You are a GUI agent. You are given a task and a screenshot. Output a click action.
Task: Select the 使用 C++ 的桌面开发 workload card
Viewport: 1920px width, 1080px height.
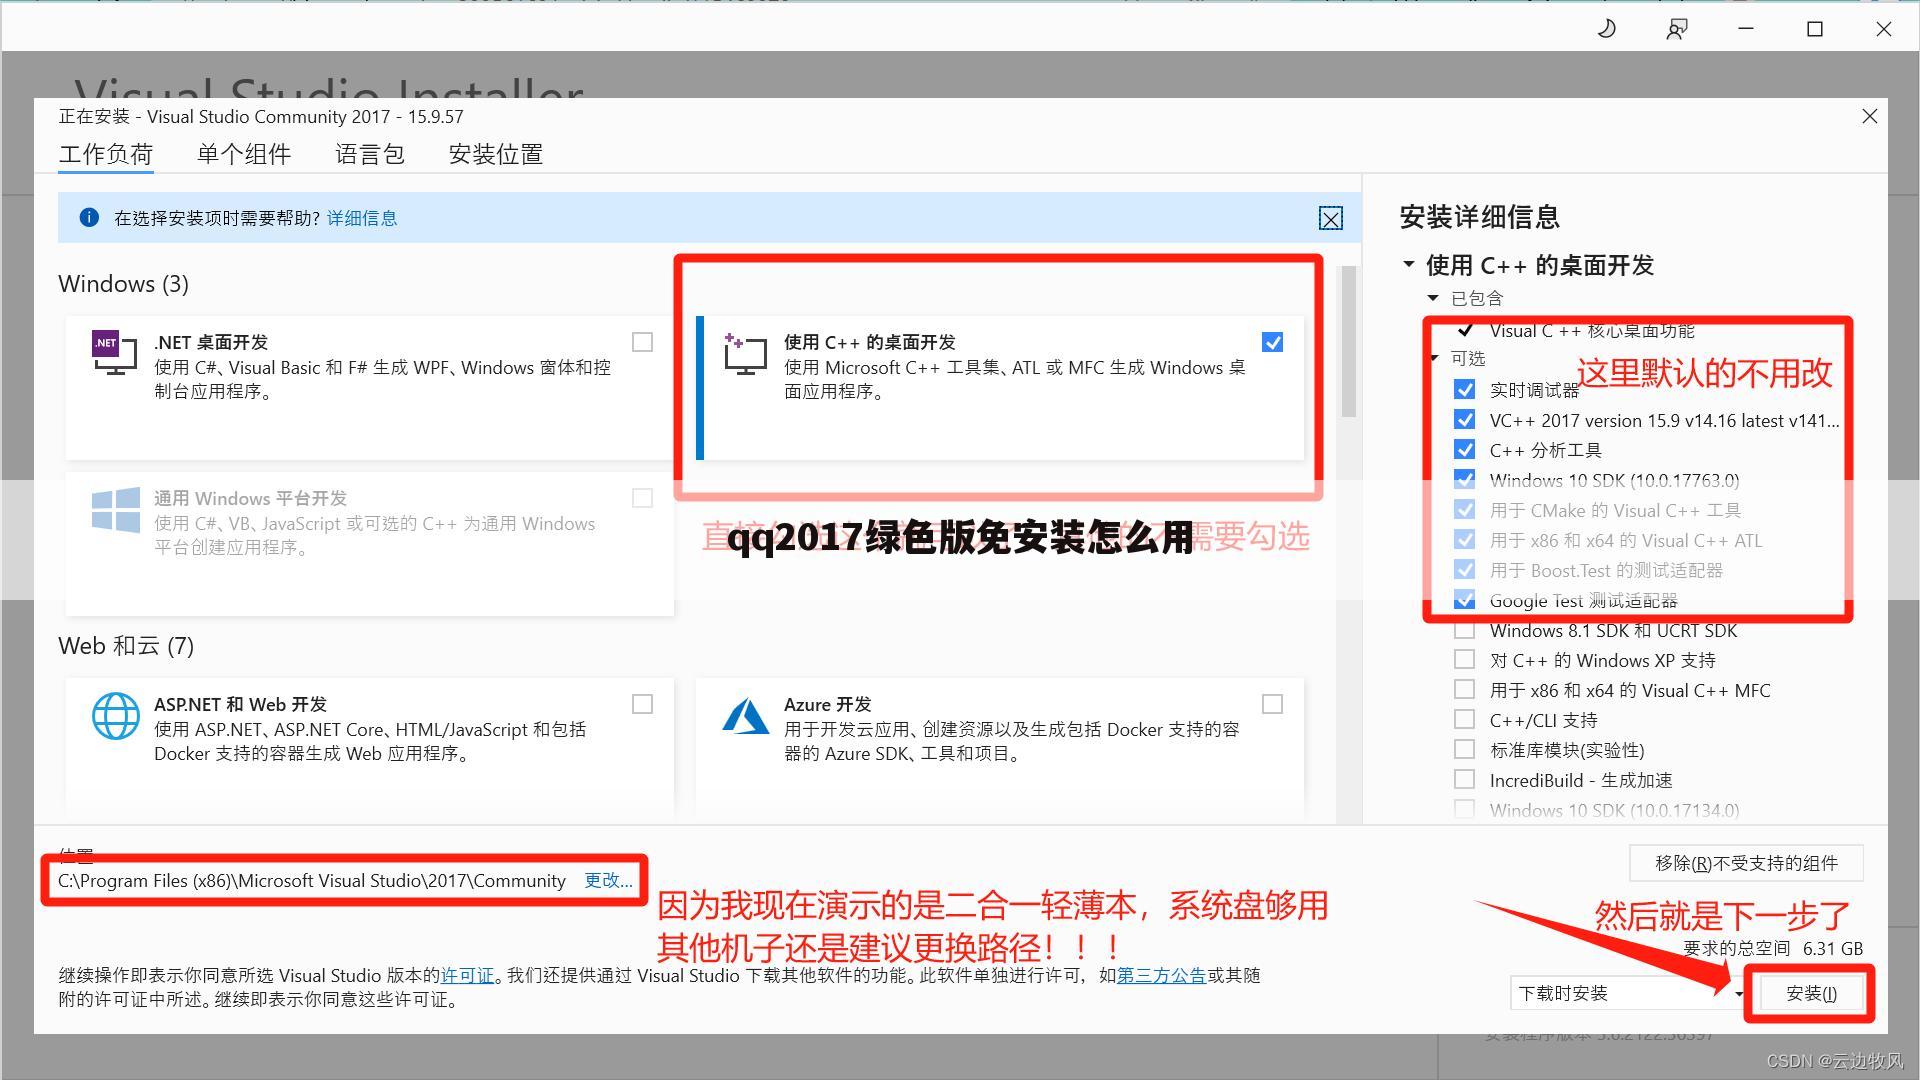point(1000,388)
